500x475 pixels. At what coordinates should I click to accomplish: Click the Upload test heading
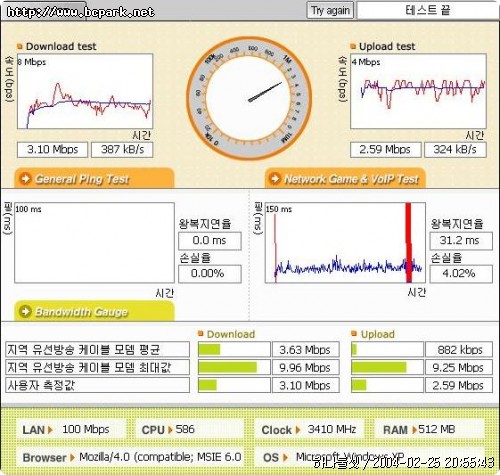387,46
